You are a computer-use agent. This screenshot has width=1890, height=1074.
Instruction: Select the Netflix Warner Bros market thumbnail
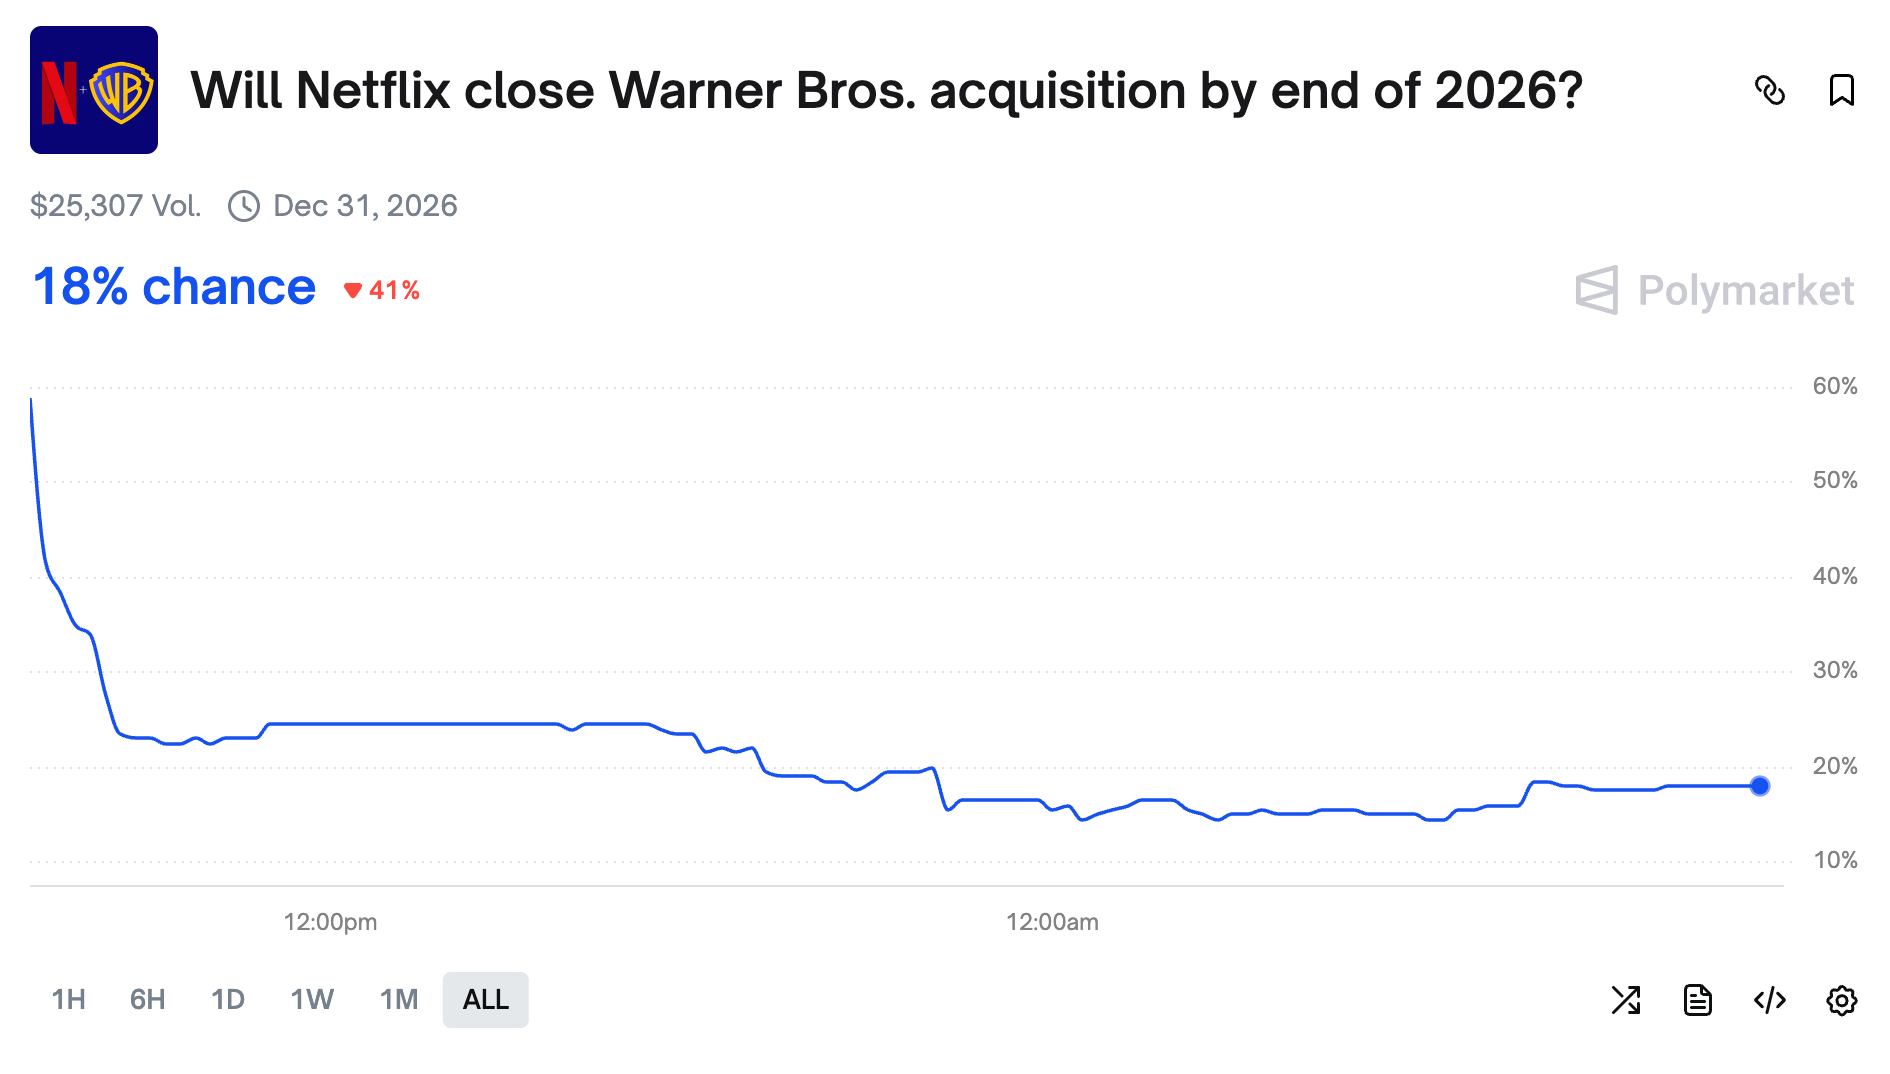(x=95, y=90)
